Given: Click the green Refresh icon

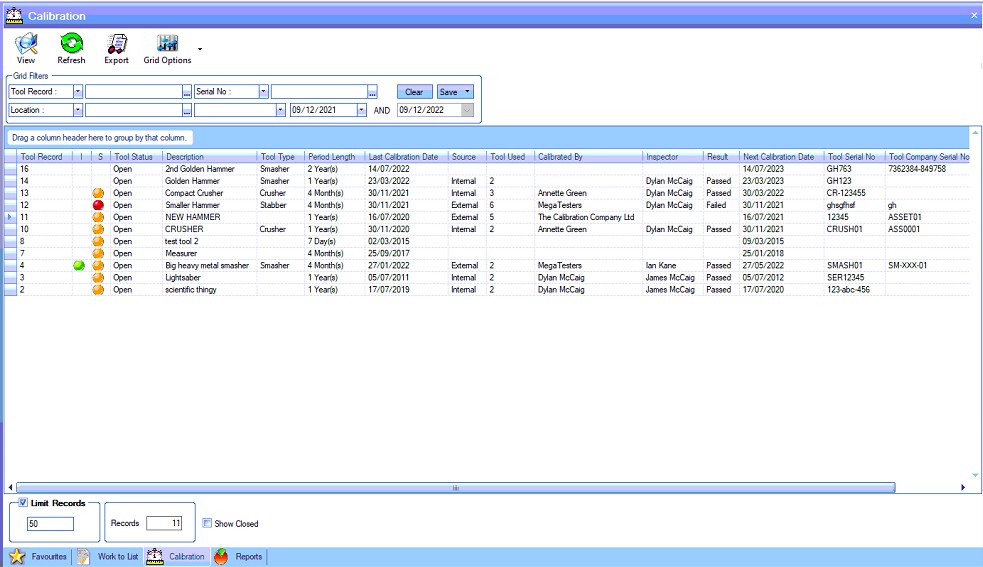Looking at the screenshot, I should click(x=71, y=44).
